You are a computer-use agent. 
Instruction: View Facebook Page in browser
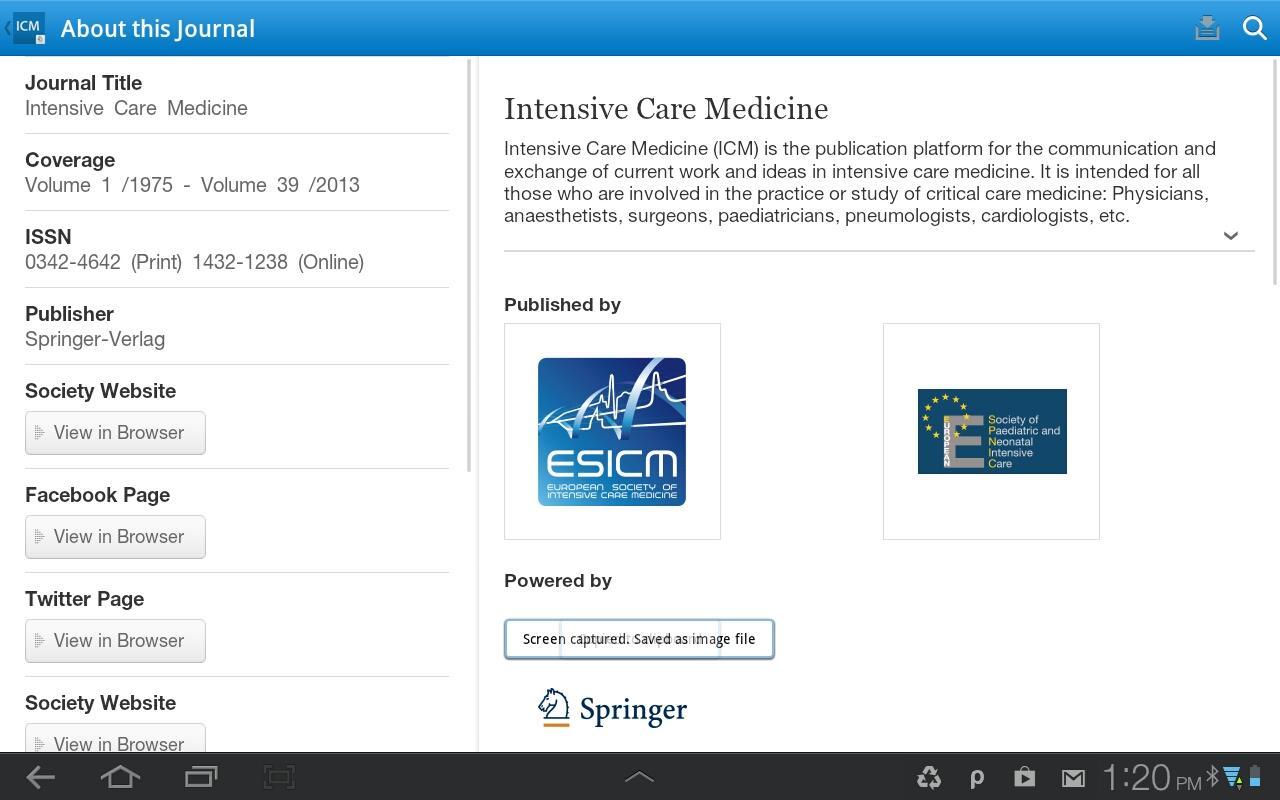[115, 537]
